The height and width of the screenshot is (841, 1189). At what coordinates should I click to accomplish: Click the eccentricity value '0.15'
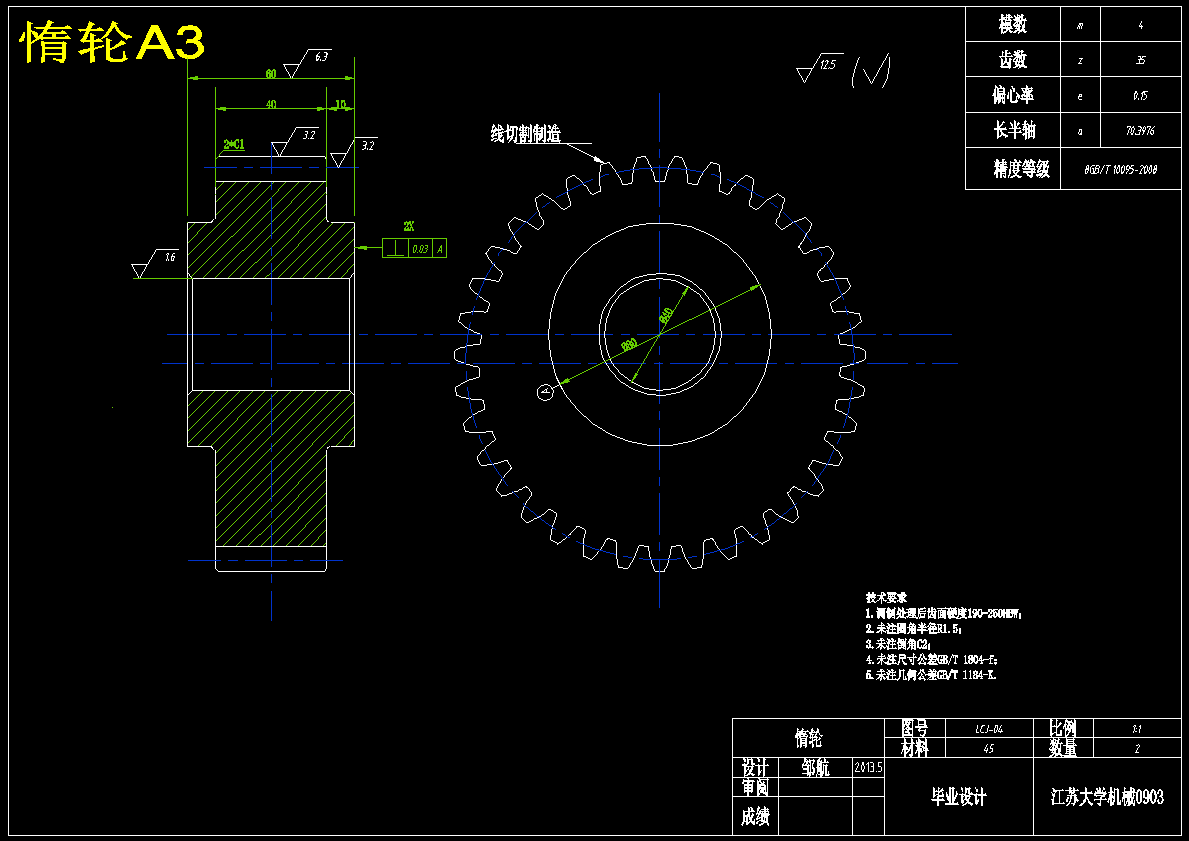[x=1140, y=96]
